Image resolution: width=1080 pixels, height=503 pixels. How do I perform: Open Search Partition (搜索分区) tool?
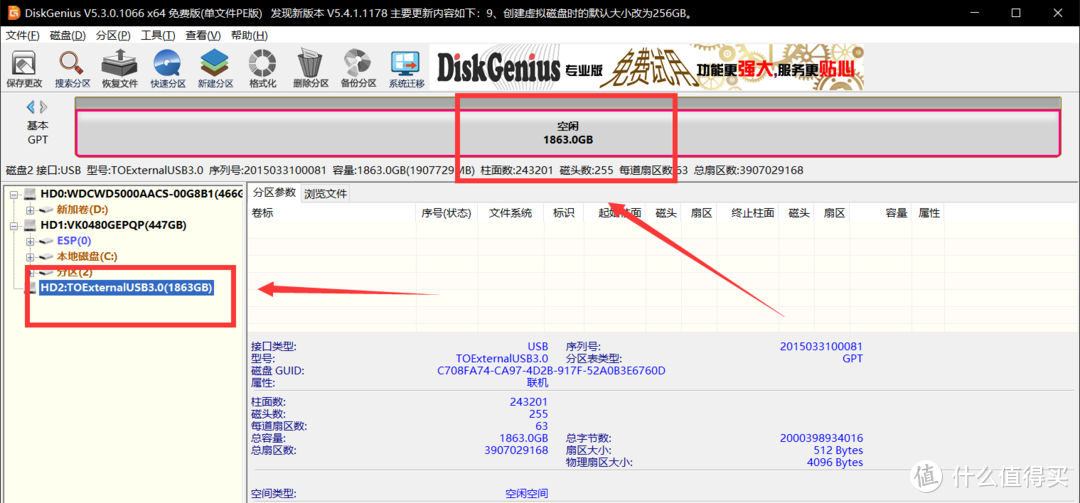pos(72,69)
